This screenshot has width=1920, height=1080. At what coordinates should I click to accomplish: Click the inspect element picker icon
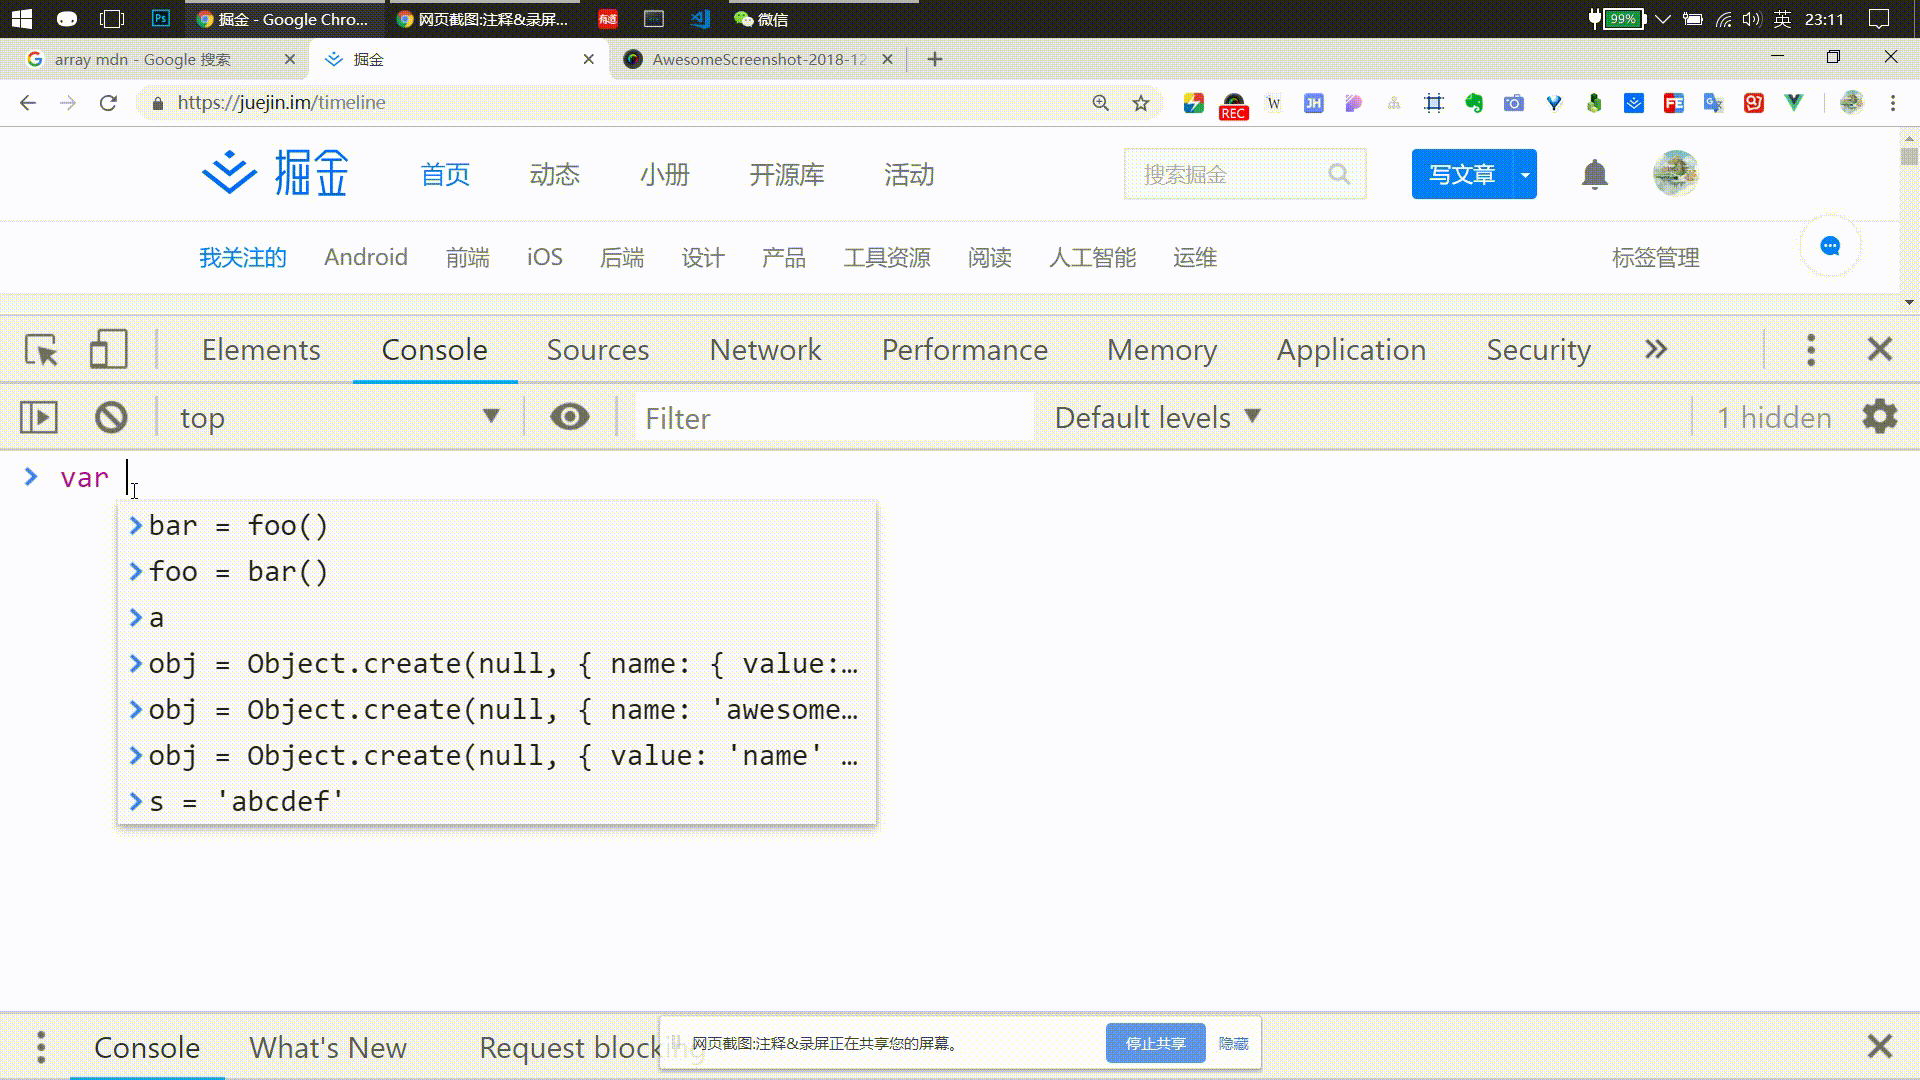(x=41, y=350)
